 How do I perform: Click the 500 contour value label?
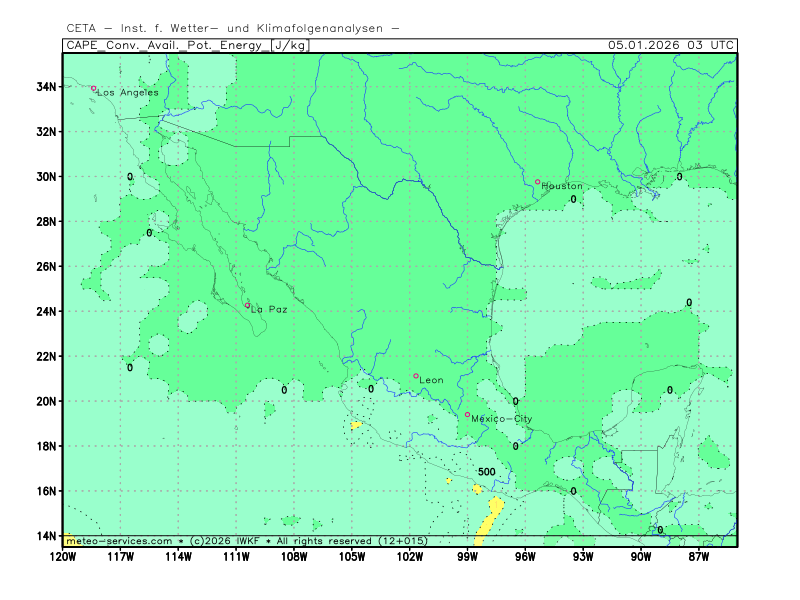[486, 472]
